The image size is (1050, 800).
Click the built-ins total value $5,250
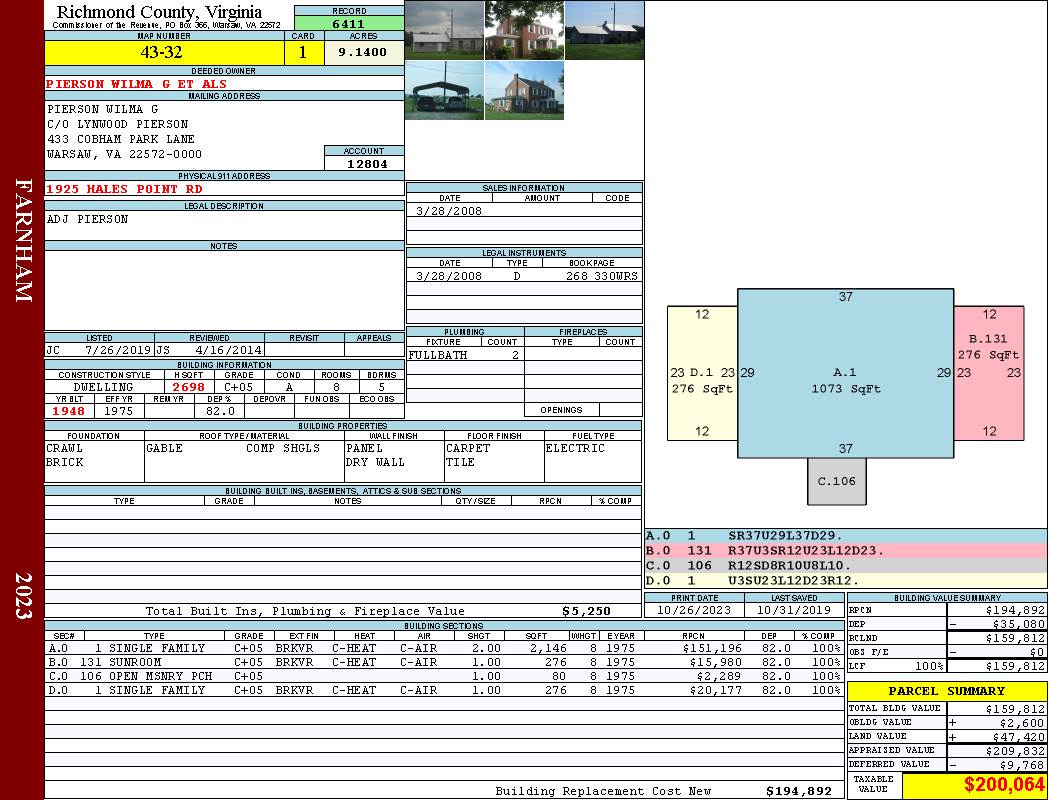(x=586, y=611)
